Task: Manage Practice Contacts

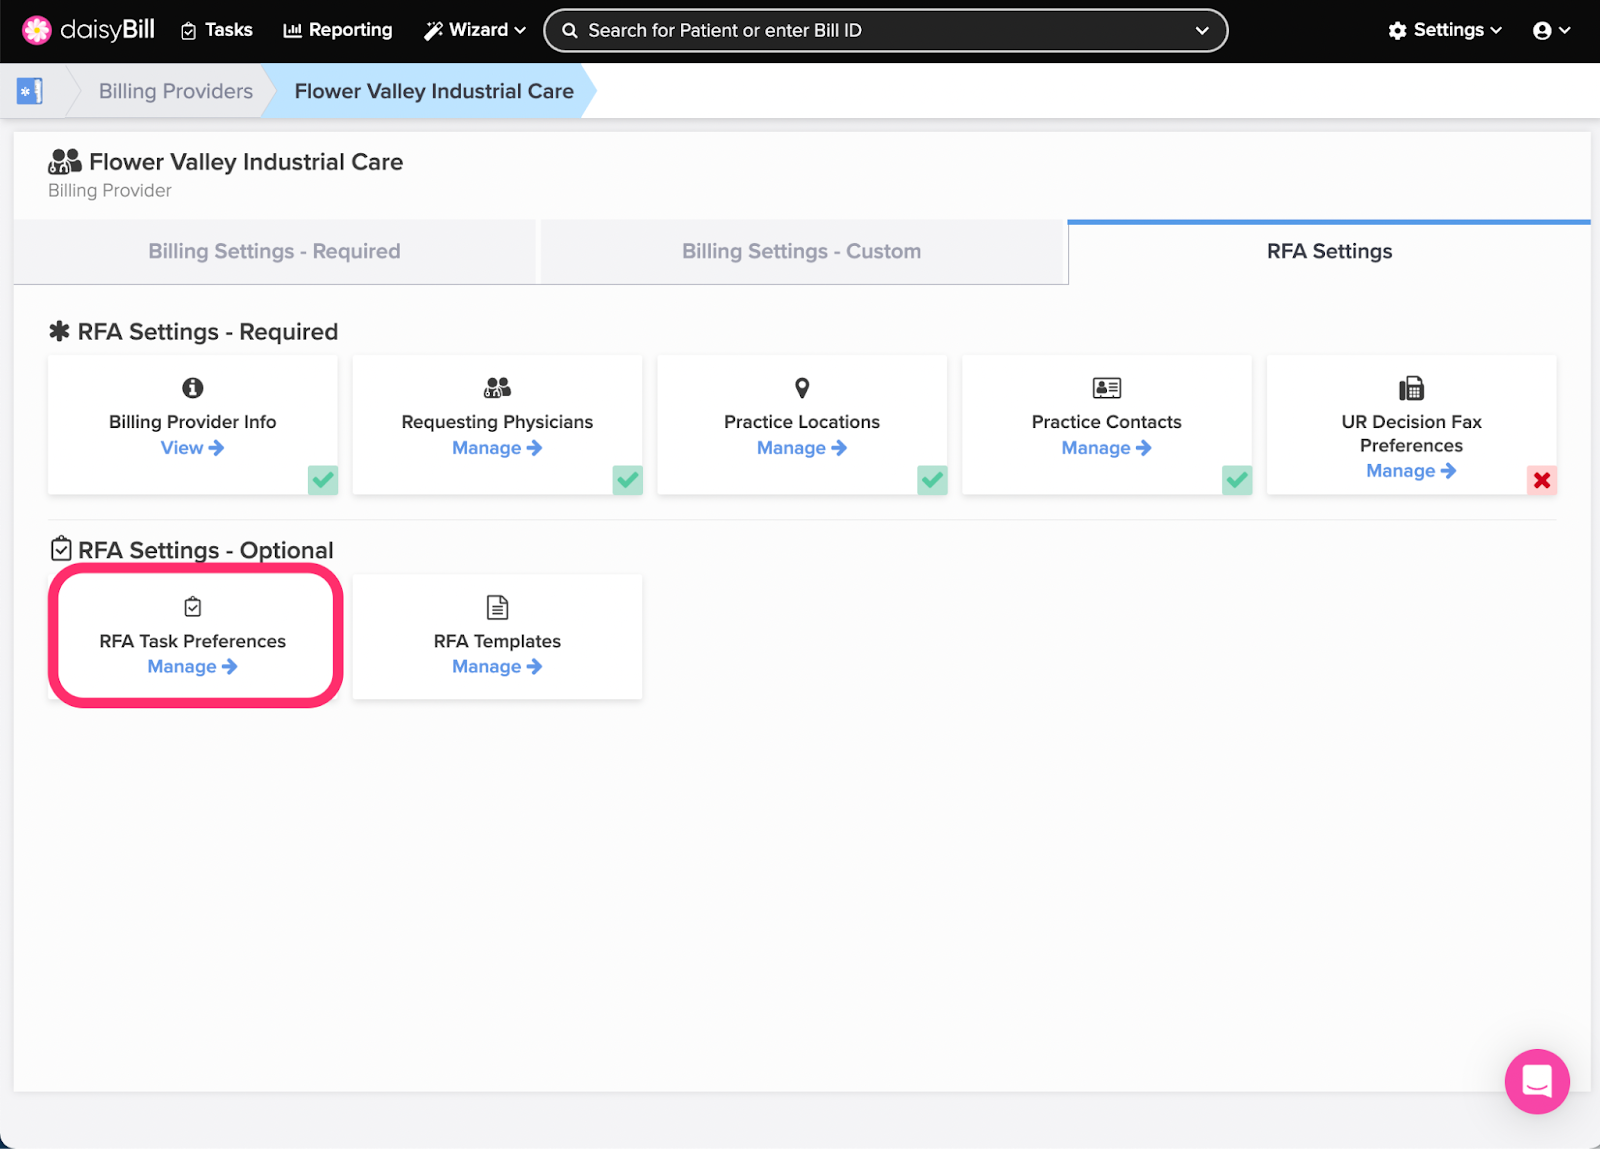Action: point(1107,448)
